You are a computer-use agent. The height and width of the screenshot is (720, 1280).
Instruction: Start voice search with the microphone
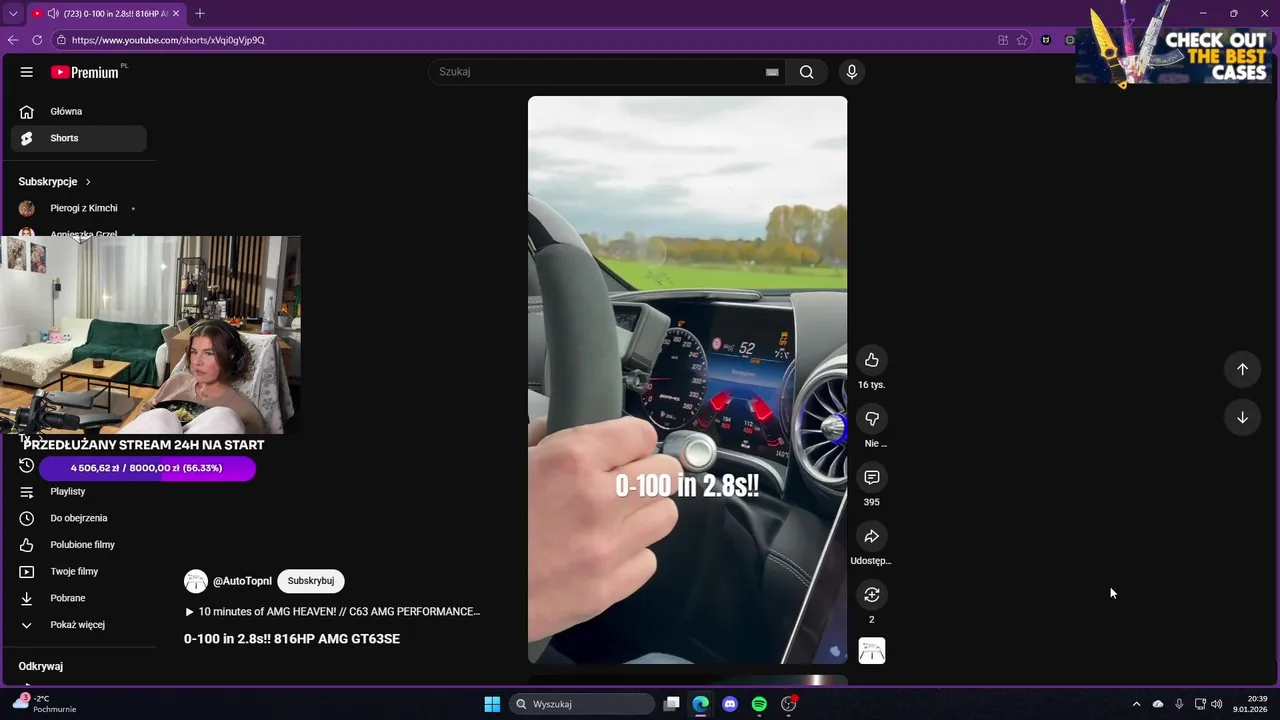tap(852, 72)
